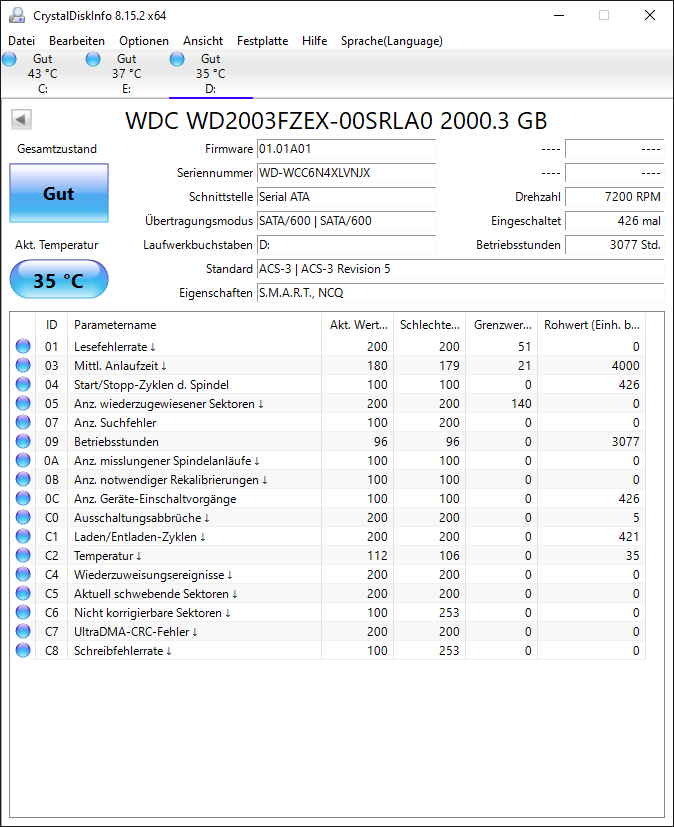This screenshot has height=827, width=674.
Task: Open the Sprache(Language) menu
Action: click(x=392, y=41)
